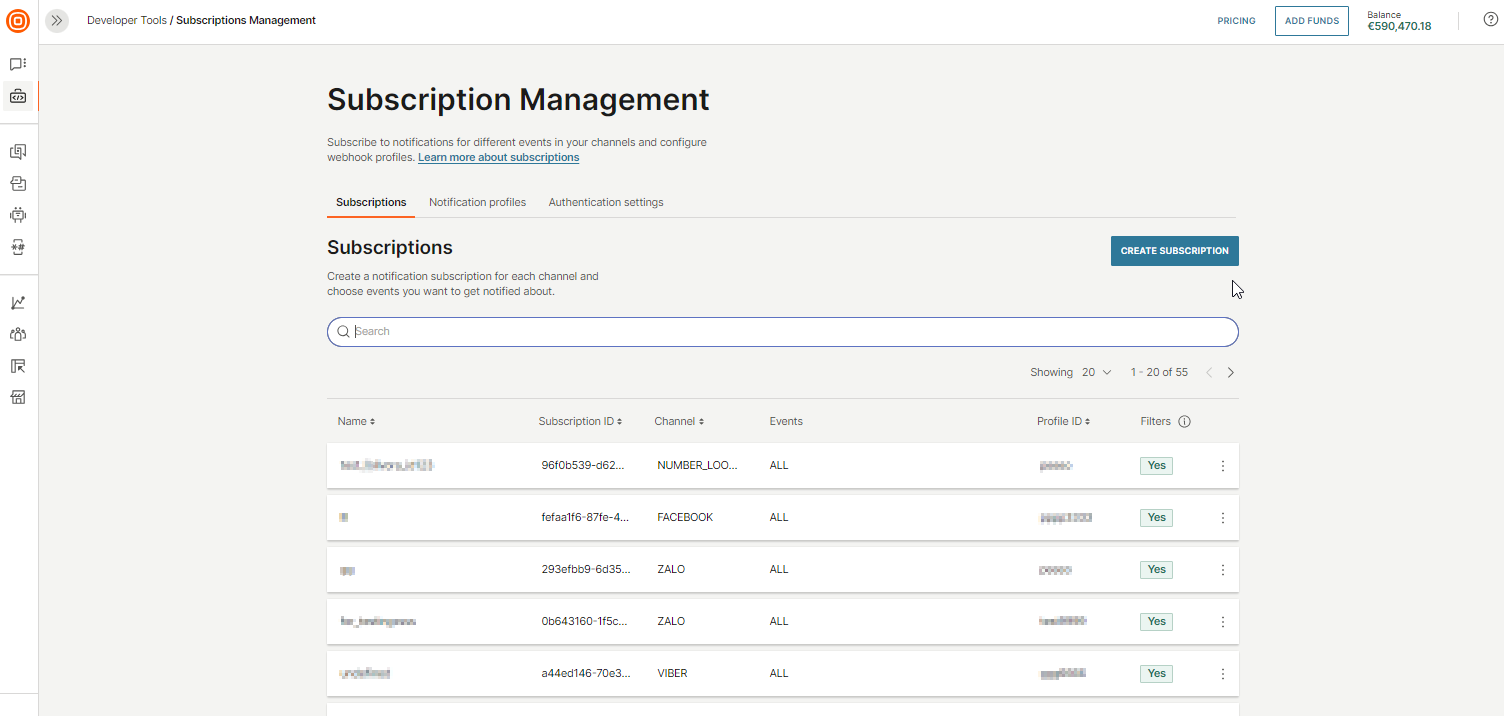Expand the collapsed sidebar with the chevron
Image resolution: width=1504 pixels, height=716 pixels.
coord(56,20)
